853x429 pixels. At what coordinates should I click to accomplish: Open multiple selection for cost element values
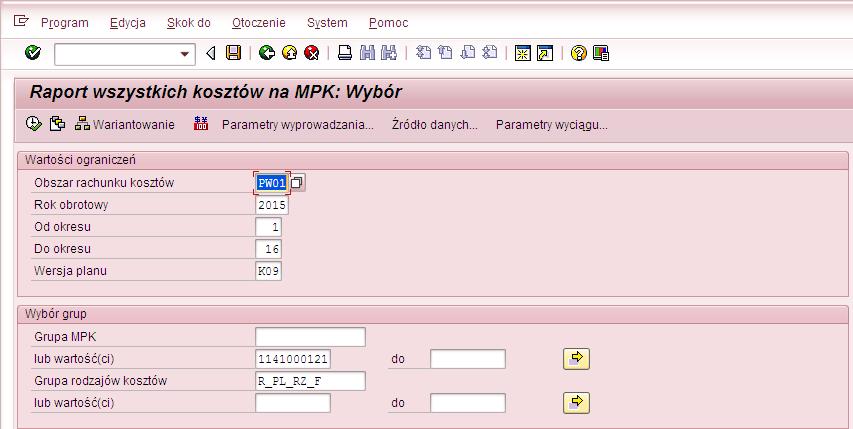point(577,403)
